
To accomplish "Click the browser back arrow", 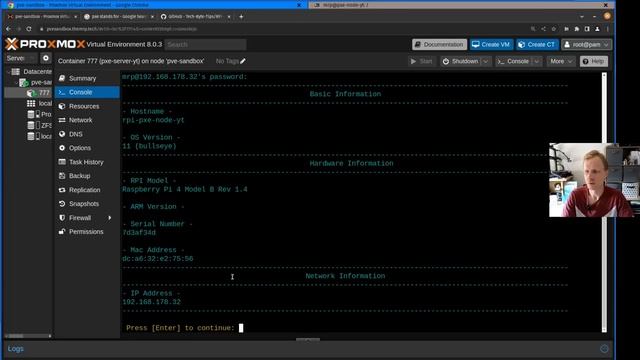I will 9,29.
